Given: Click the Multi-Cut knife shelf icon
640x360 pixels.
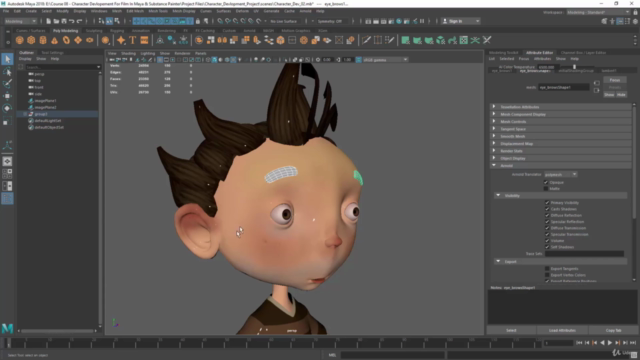Looking at the screenshot, I should tap(366, 40).
